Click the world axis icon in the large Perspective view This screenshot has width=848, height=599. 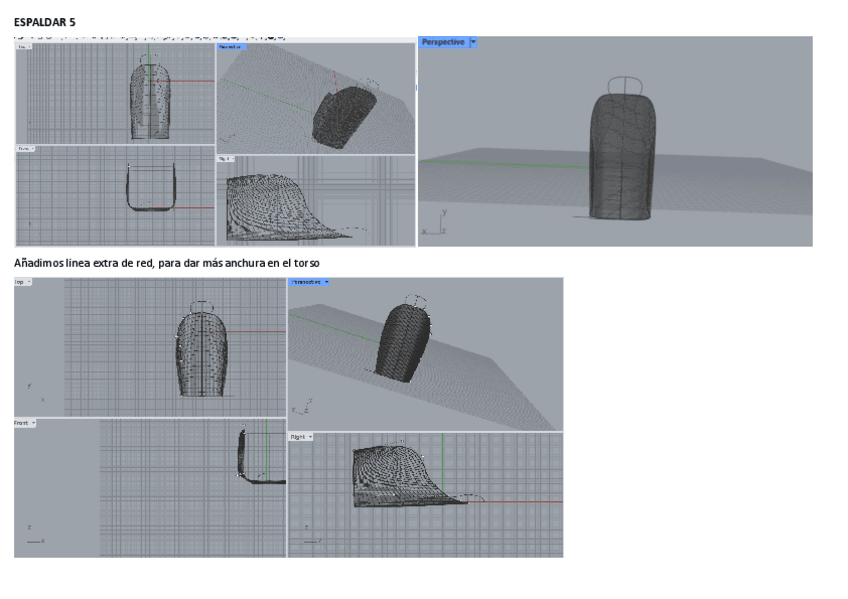[x=435, y=223]
